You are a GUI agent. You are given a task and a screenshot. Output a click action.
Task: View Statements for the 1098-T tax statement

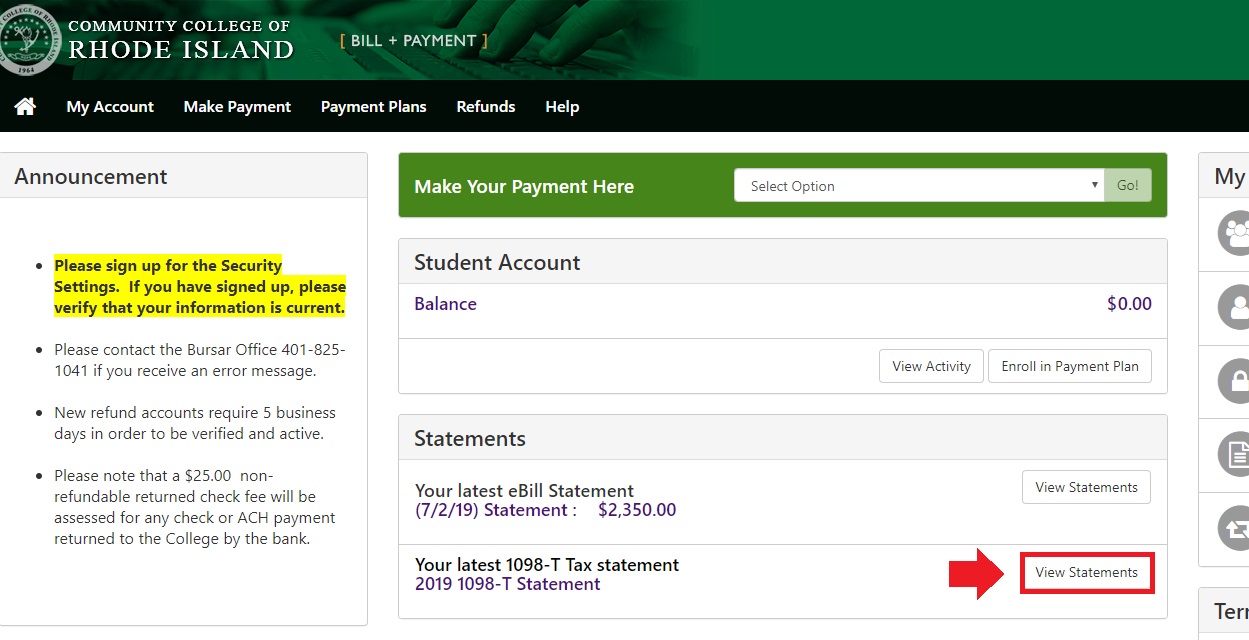[1087, 573]
